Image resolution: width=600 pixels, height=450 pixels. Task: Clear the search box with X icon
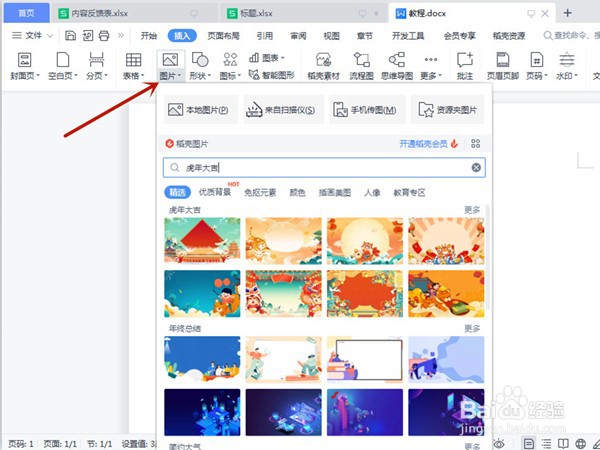tap(476, 167)
